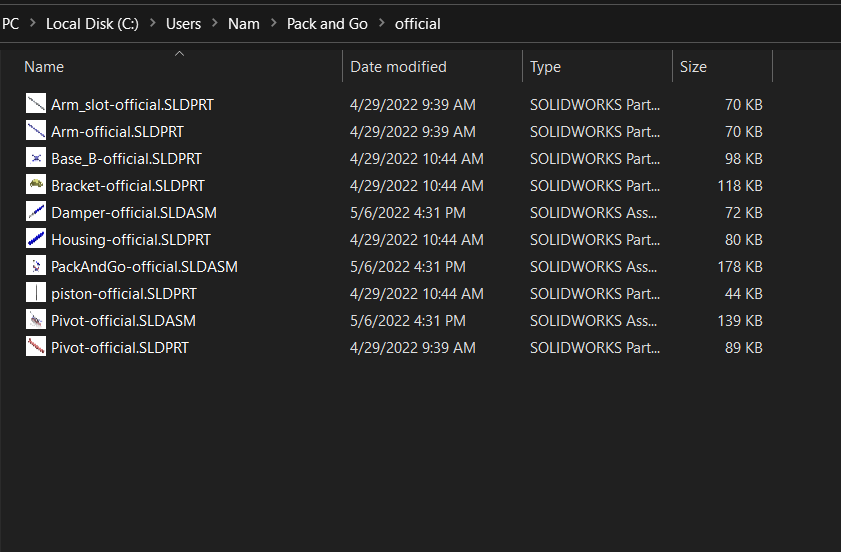
Task: Expand chevron between PC and Local Disk
Action: pos(33,23)
